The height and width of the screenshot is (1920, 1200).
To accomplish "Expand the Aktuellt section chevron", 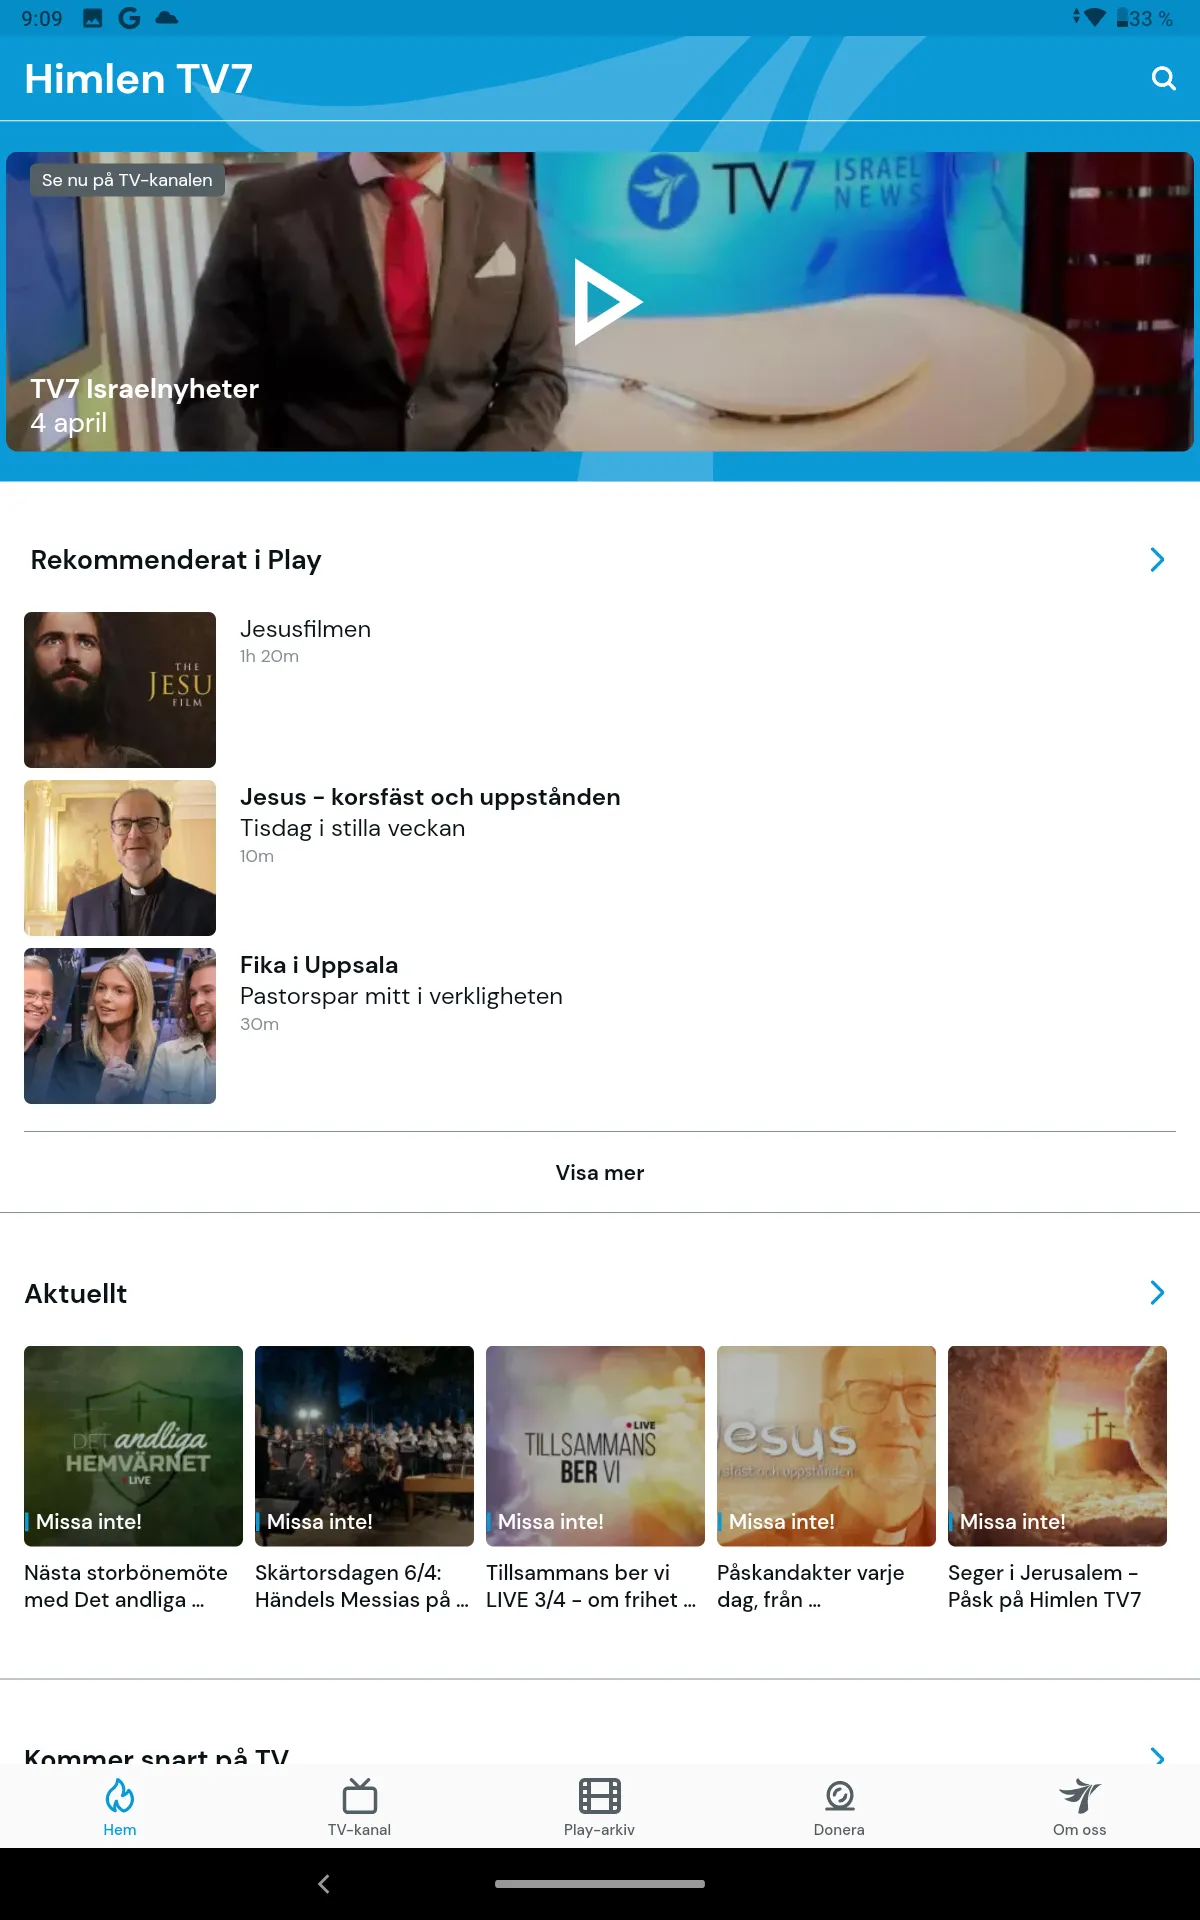I will coord(1157,1293).
